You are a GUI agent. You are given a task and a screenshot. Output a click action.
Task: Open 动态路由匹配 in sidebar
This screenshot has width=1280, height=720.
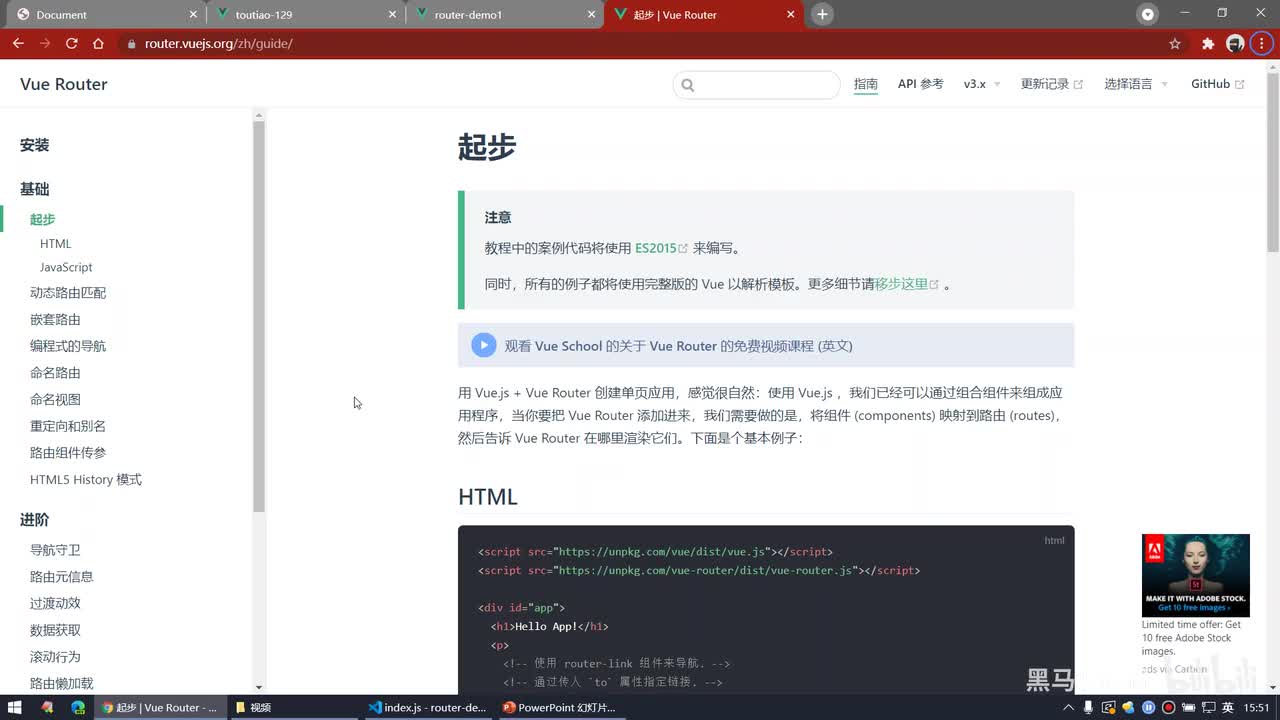[x=68, y=293]
